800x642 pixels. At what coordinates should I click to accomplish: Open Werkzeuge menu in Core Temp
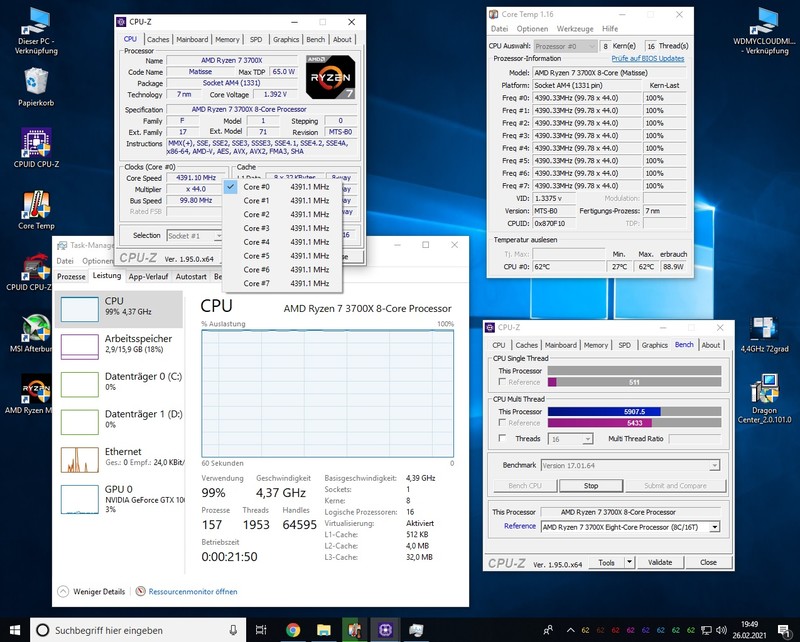point(575,29)
